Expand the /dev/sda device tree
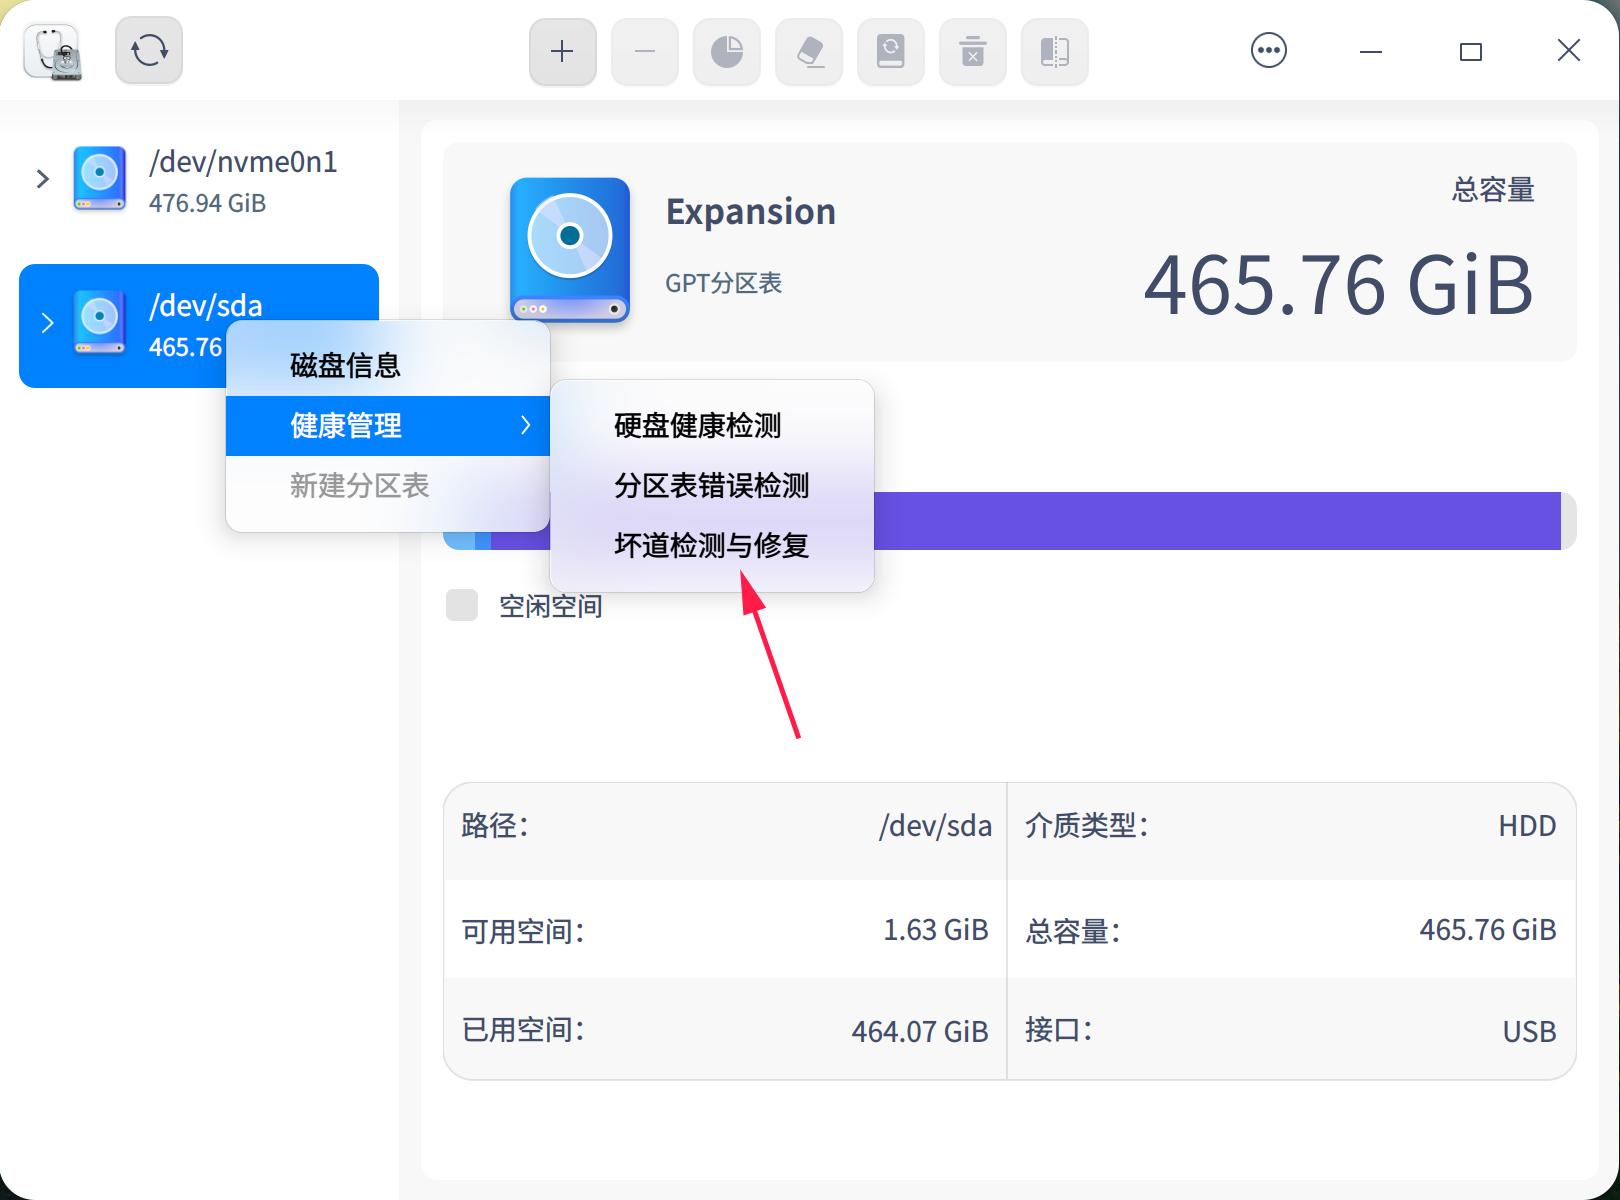 coord(47,323)
